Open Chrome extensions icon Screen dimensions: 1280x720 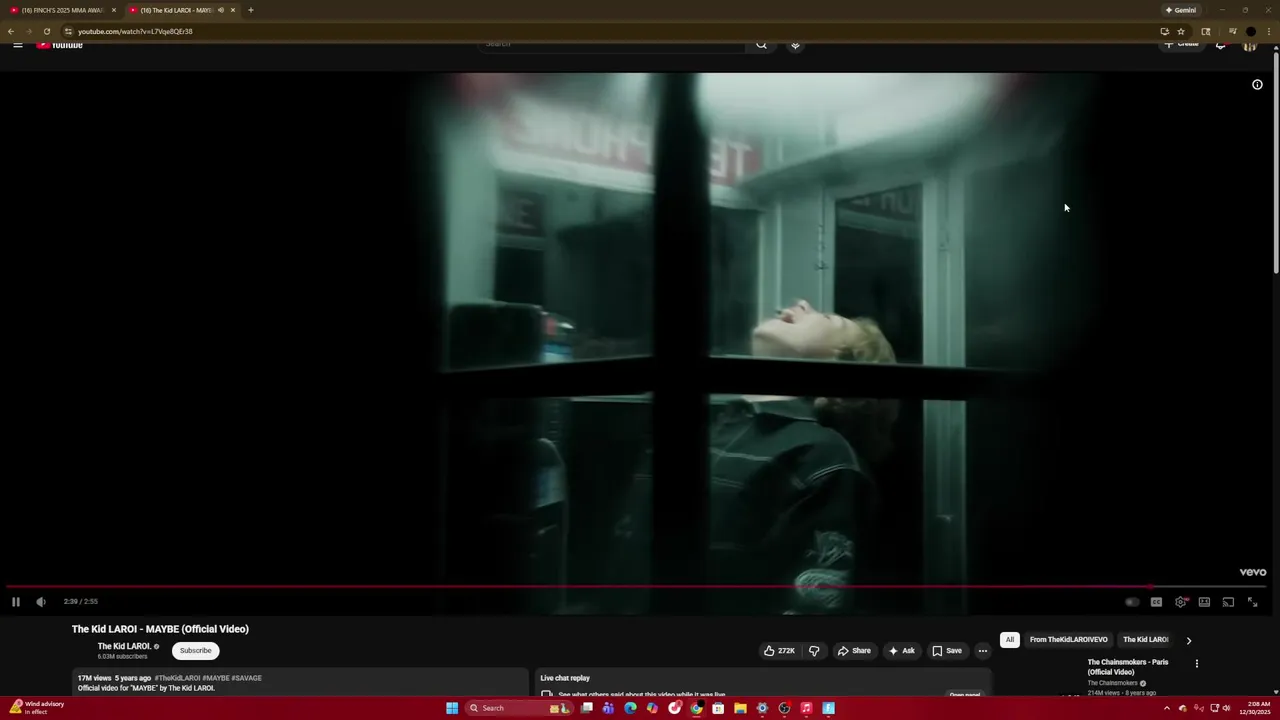click(1206, 31)
